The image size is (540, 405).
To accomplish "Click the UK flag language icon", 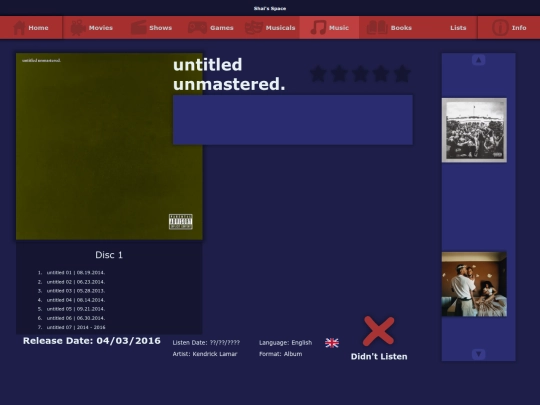I will pos(332,343).
